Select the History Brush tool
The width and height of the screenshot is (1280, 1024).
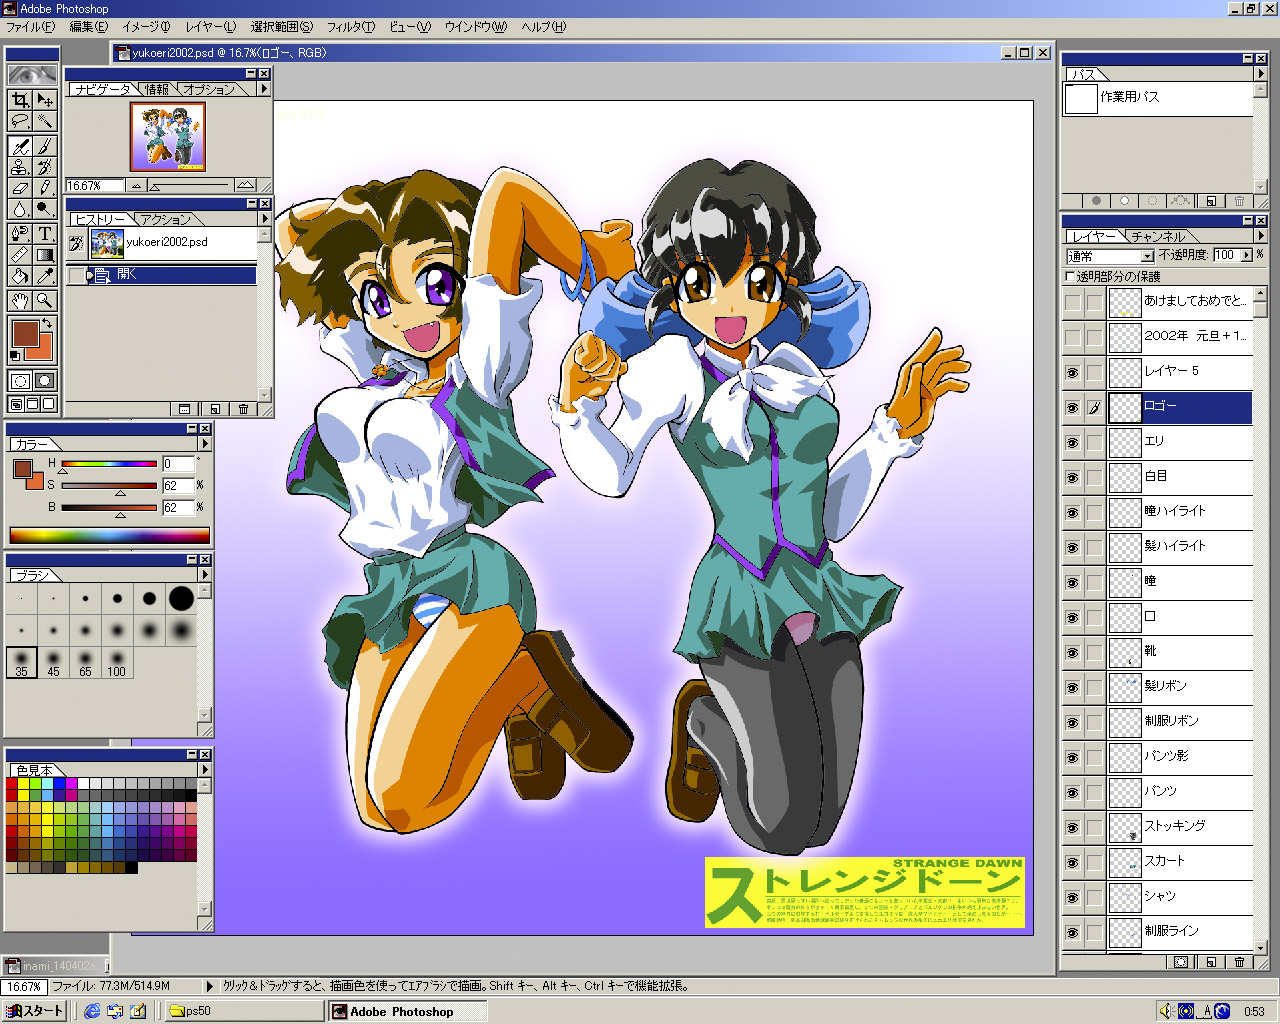(x=45, y=167)
